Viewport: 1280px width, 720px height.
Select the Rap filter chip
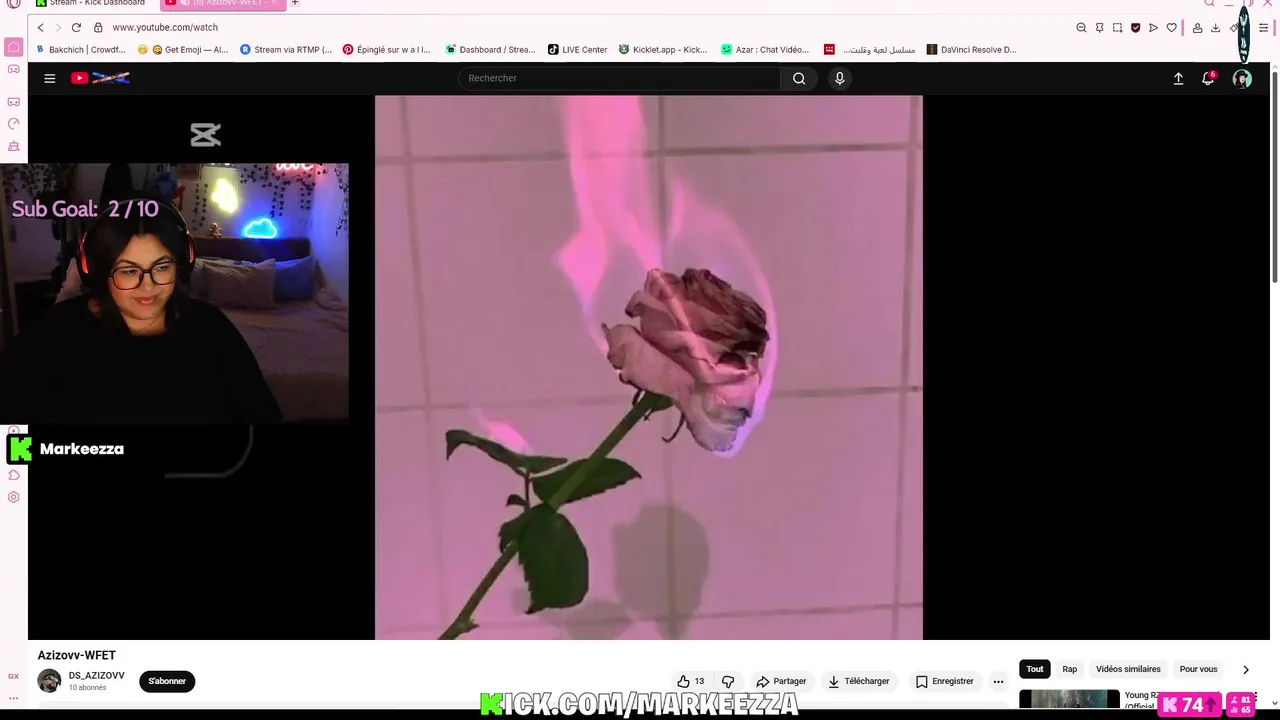click(x=1070, y=669)
